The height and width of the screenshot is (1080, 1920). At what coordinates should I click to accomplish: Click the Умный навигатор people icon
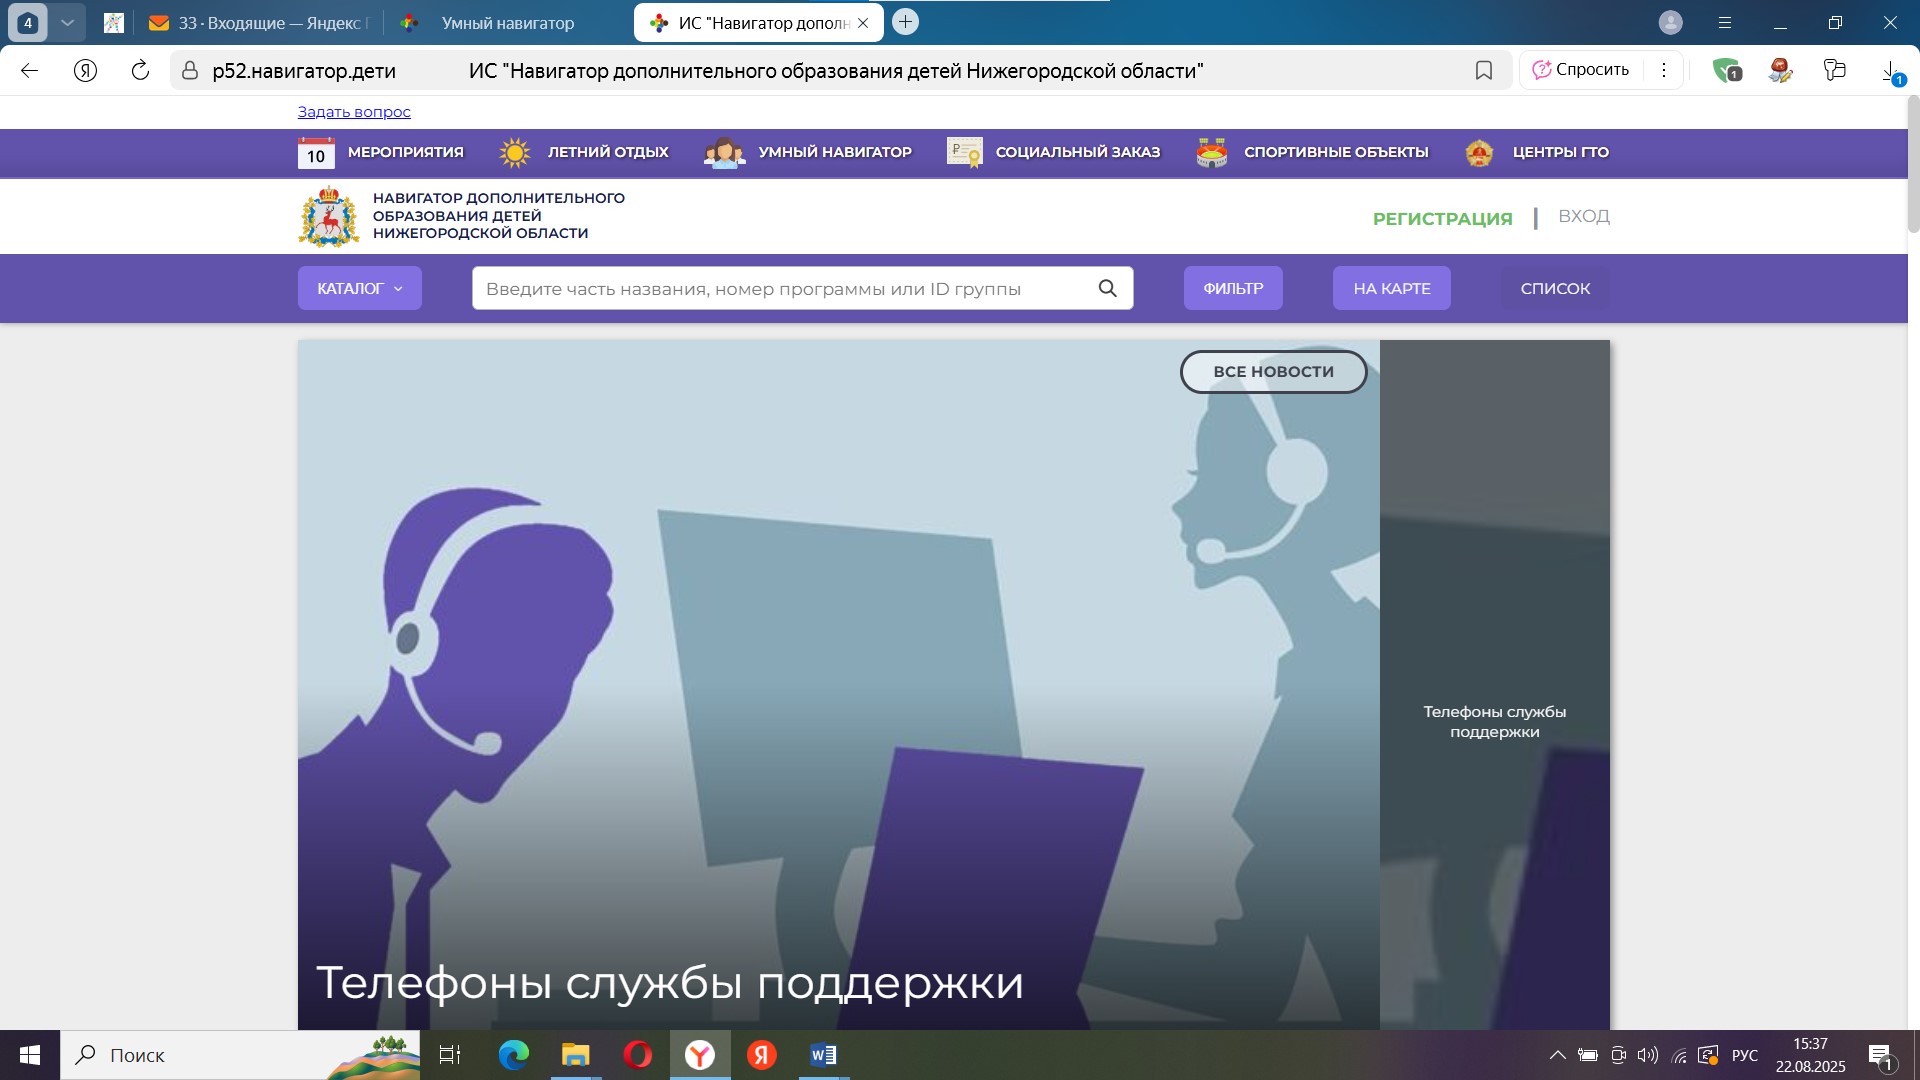(724, 152)
